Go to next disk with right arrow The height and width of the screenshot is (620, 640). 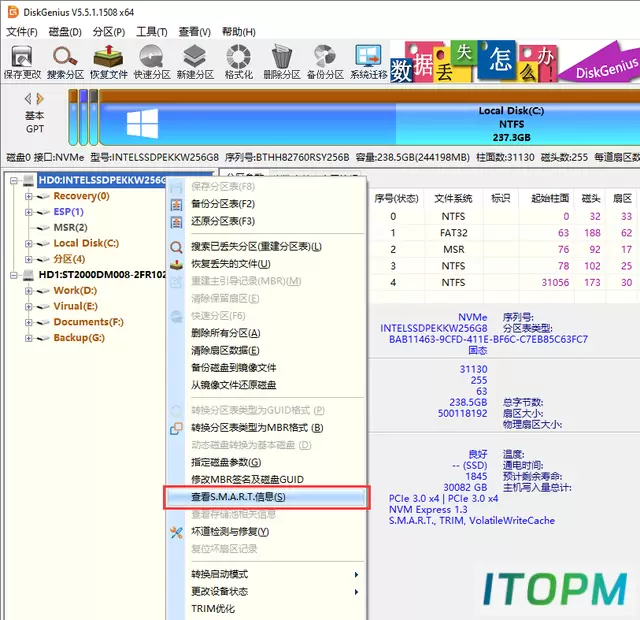[40, 99]
